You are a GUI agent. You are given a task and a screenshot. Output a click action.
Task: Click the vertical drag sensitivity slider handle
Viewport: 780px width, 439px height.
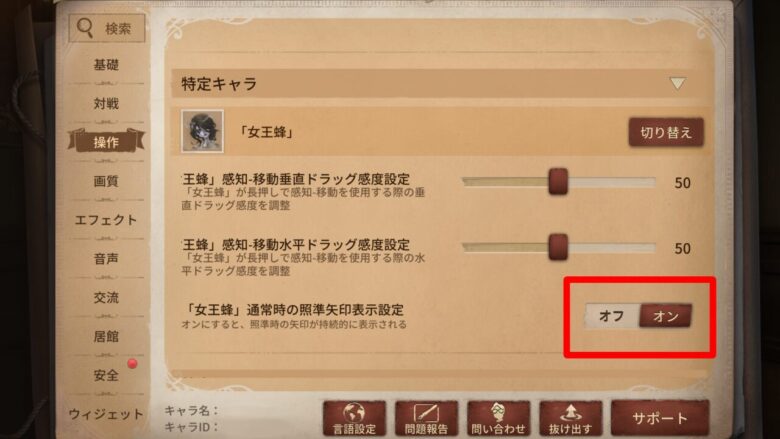(x=558, y=181)
